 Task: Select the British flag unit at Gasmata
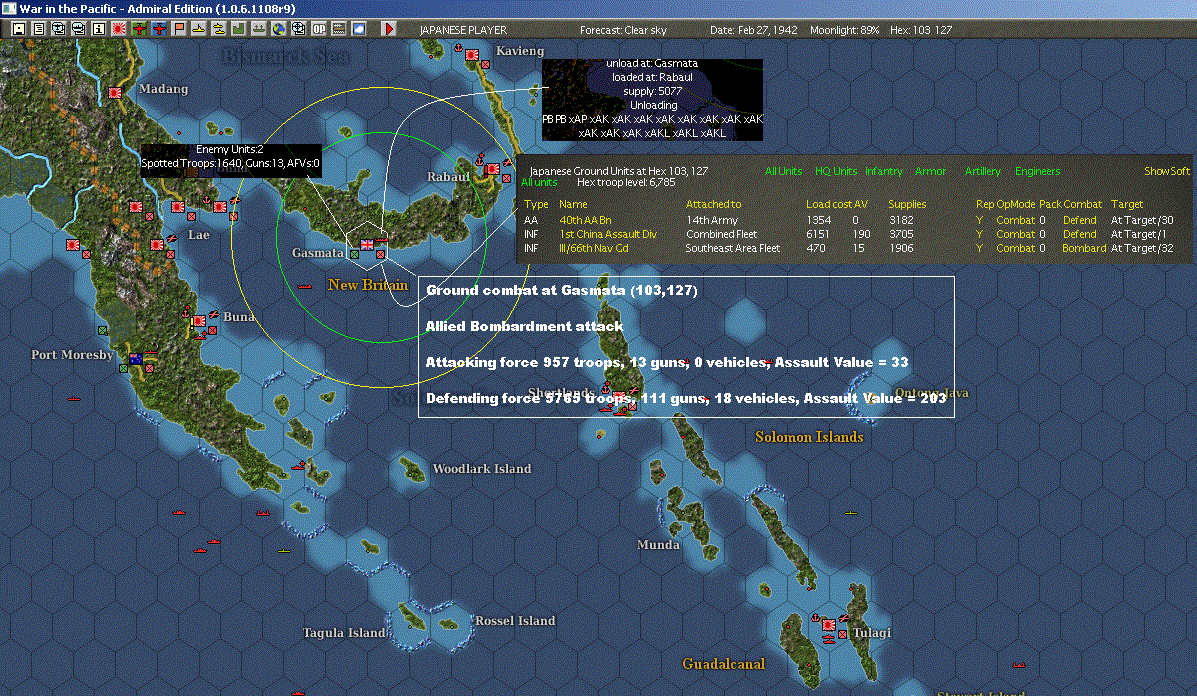(367, 244)
